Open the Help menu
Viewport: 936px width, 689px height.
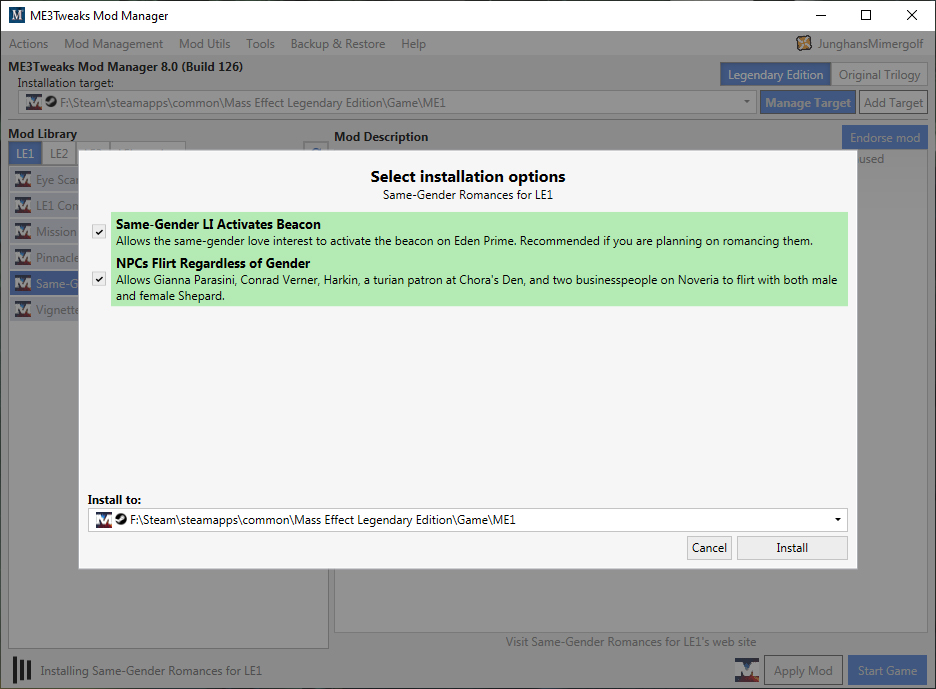[x=413, y=44]
